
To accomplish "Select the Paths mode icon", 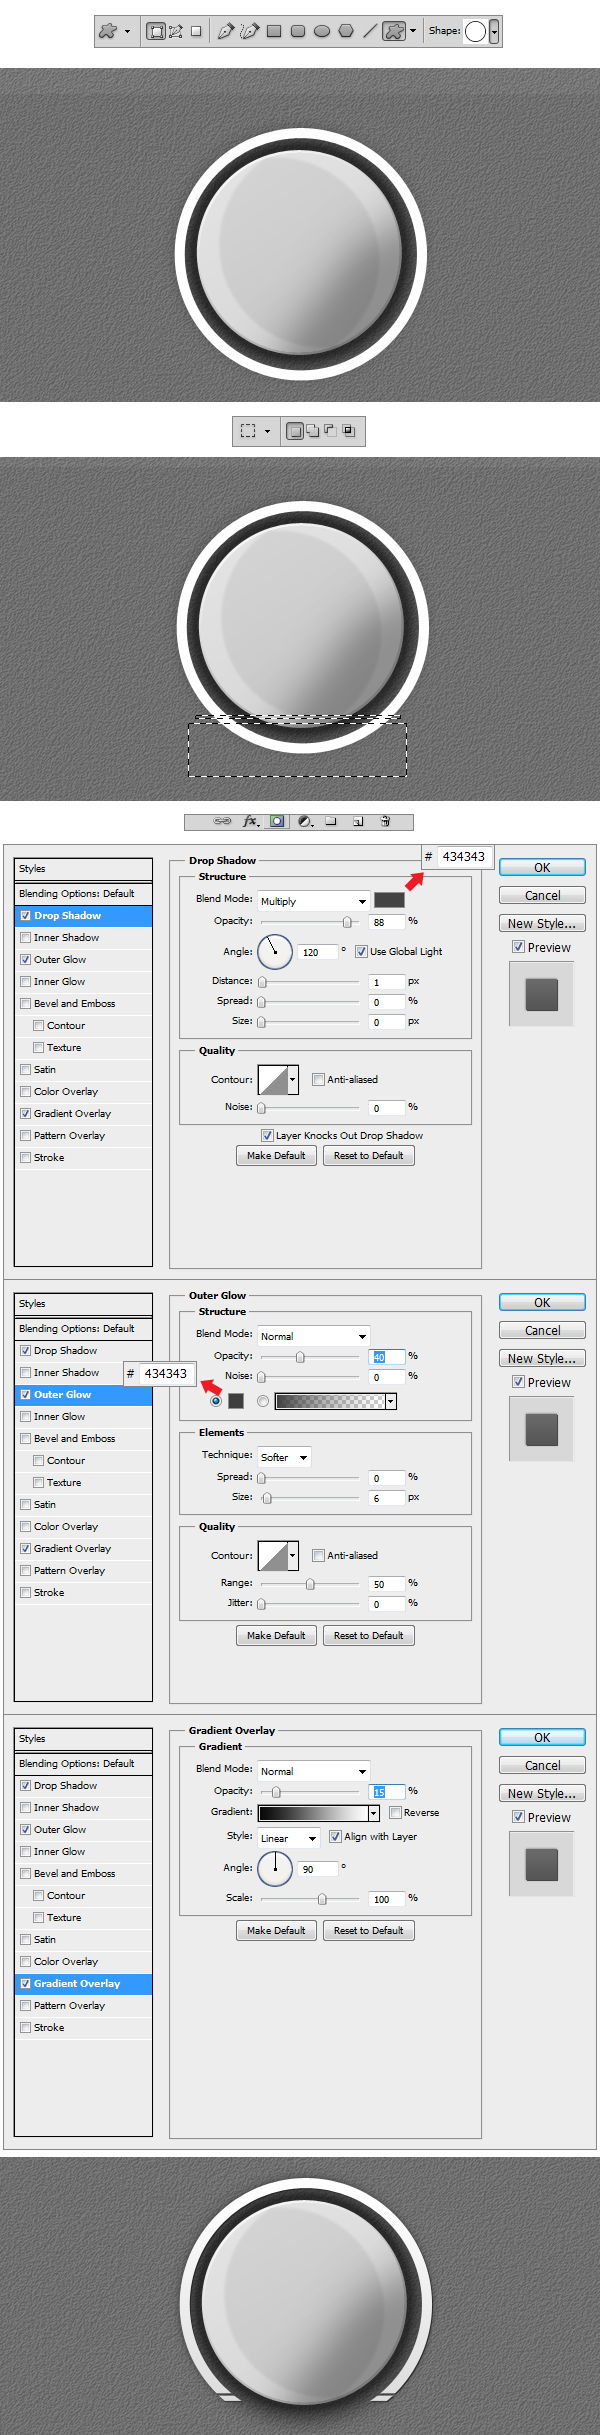I will click(176, 31).
